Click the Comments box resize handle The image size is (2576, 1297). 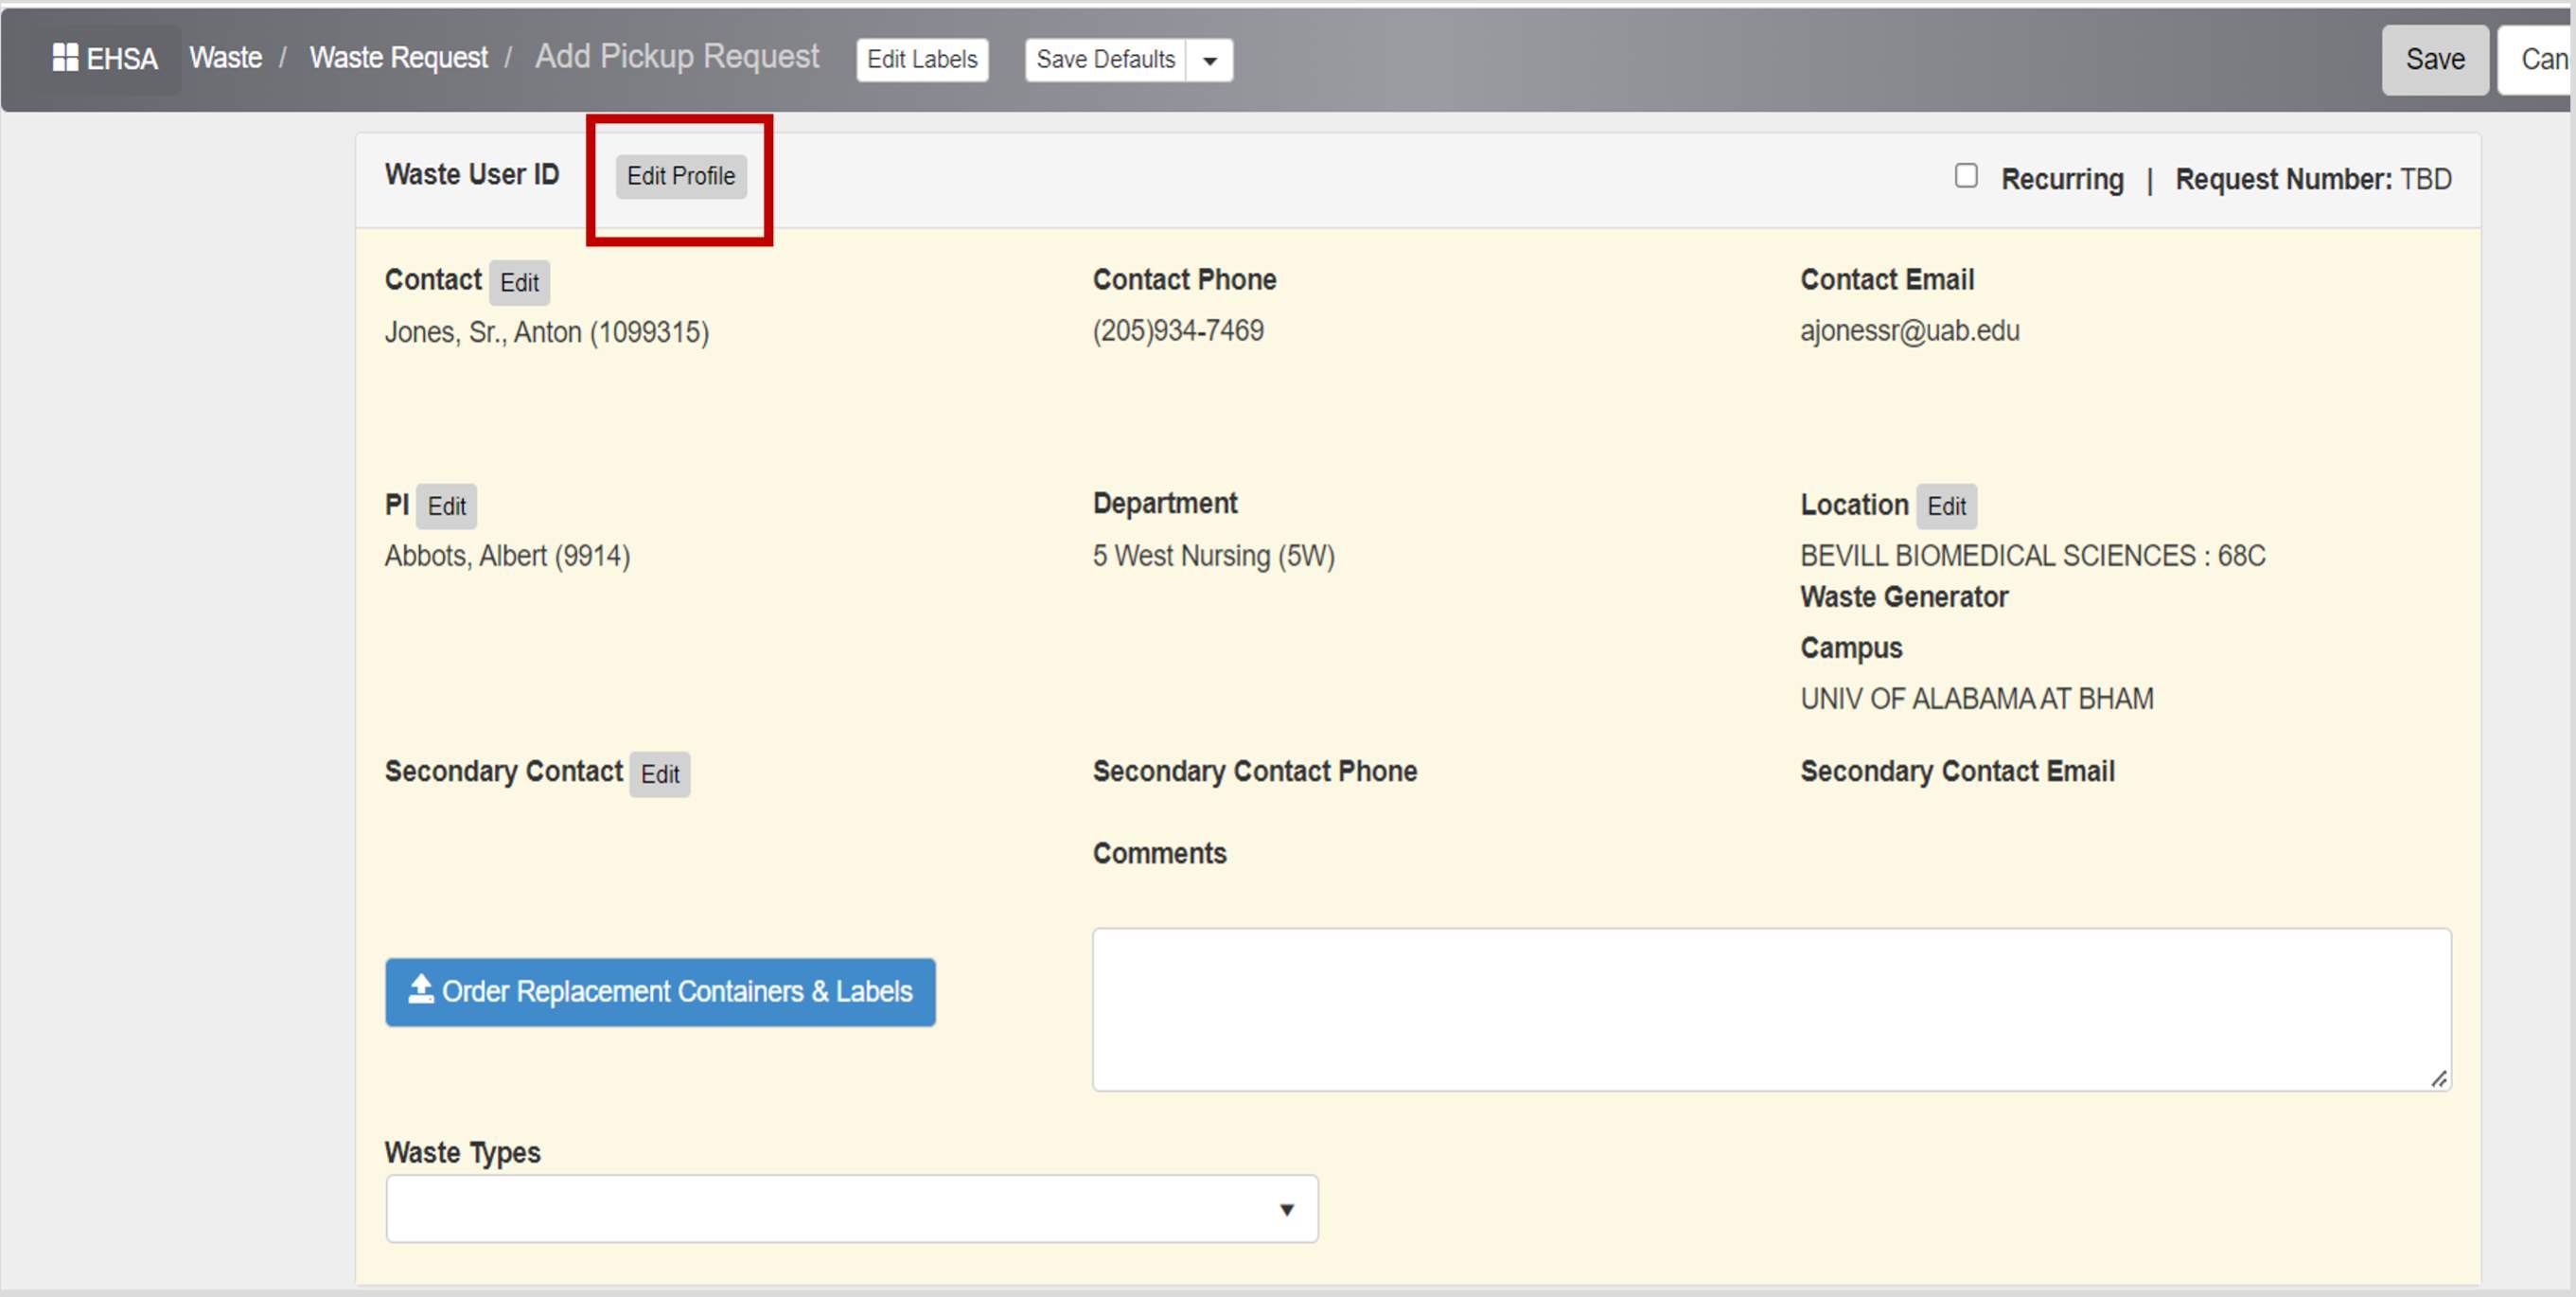2440,1079
